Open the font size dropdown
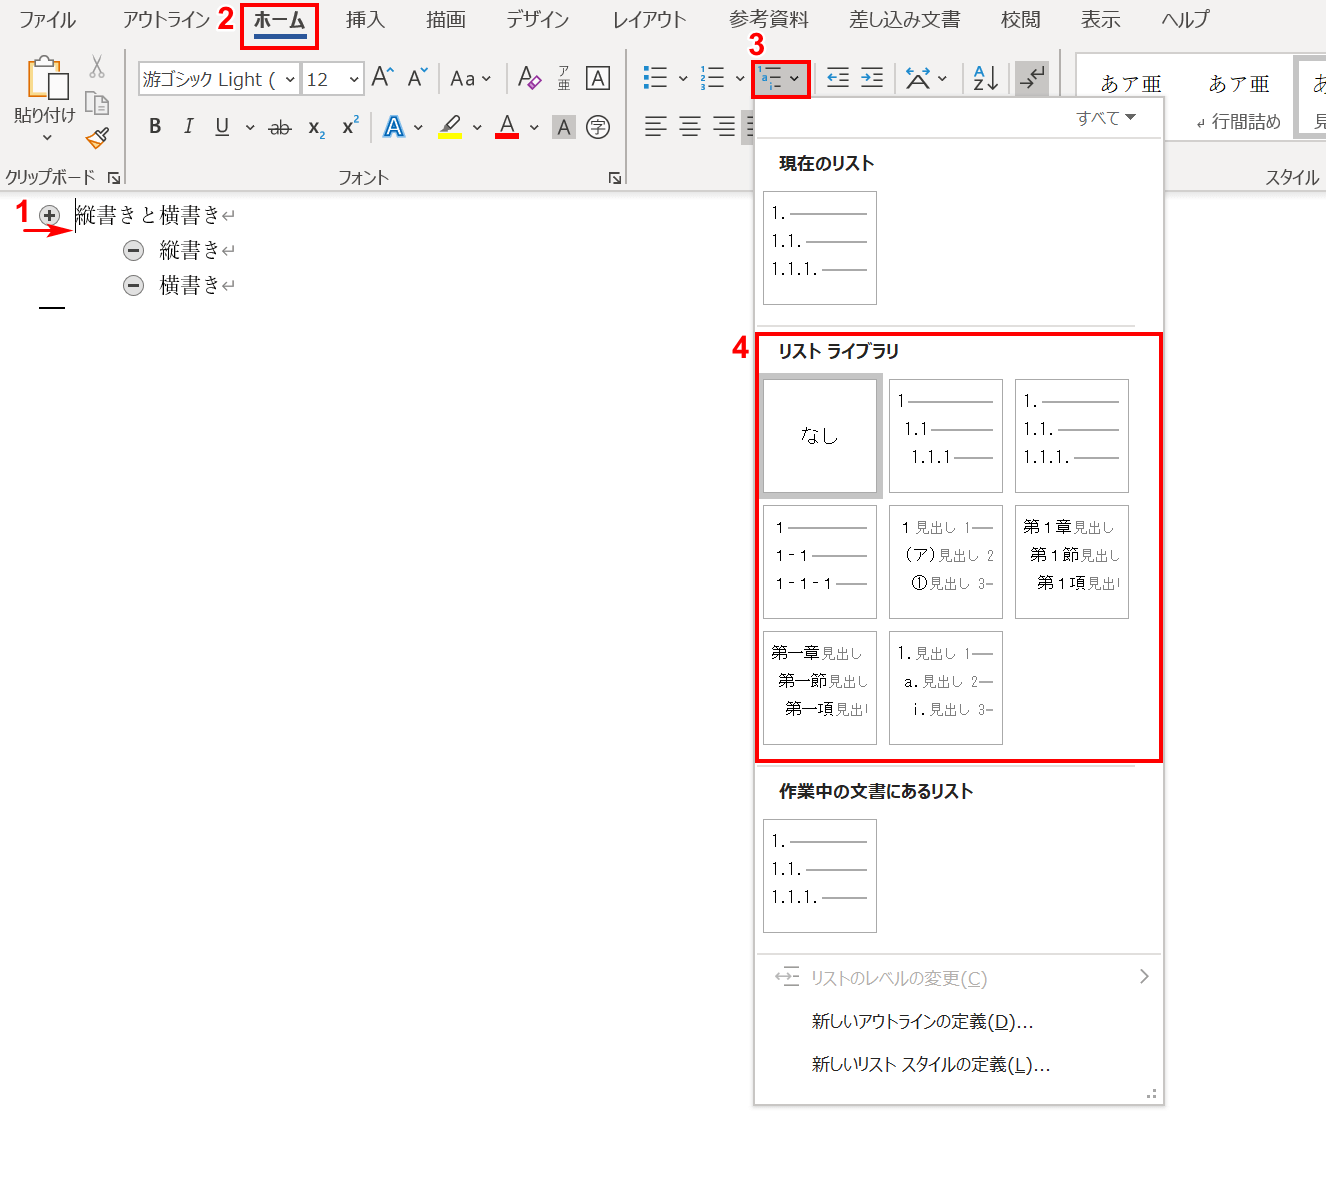1326x1193 pixels. coord(353,79)
